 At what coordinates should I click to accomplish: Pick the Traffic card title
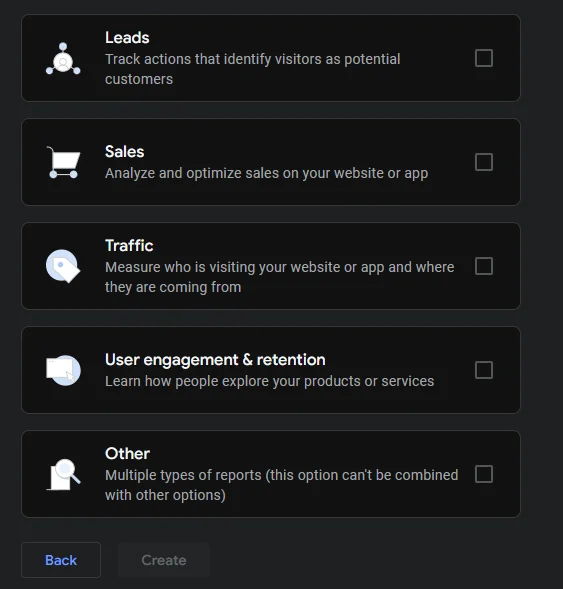click(129, 246)
